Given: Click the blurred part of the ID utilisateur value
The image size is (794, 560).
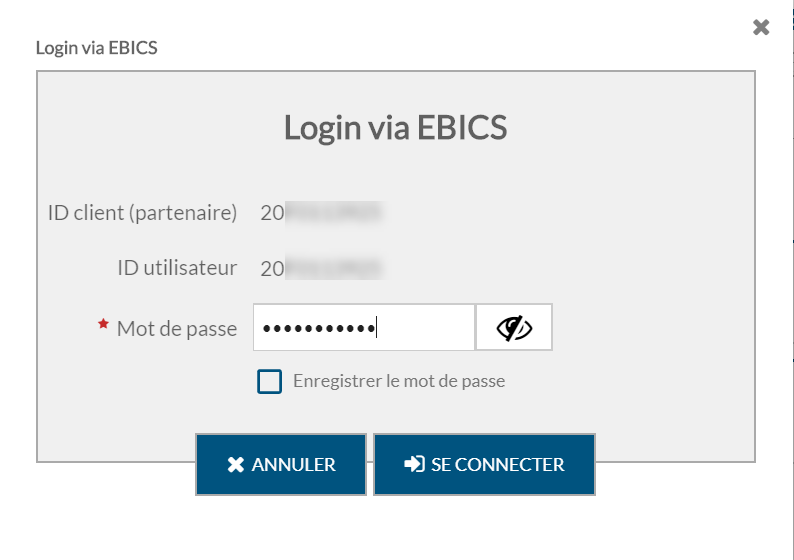Looking at the screenshot, I should tap(334, 268).
